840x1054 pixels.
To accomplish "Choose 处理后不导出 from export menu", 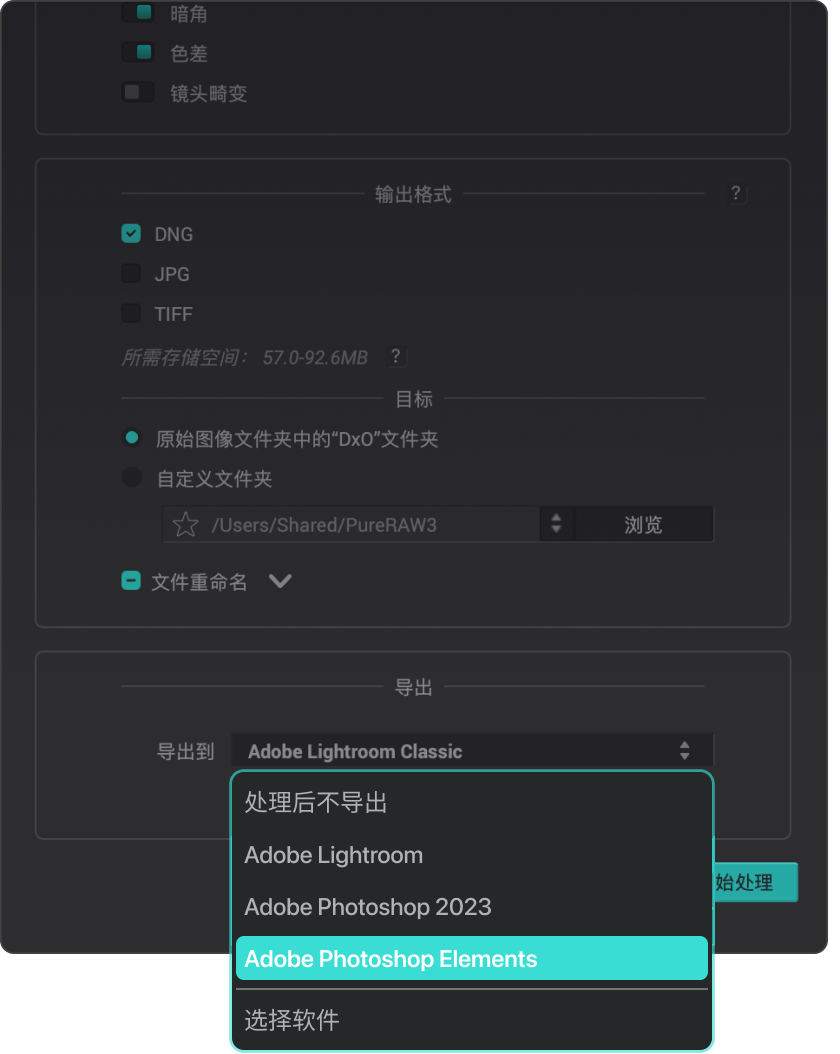I will (472, 803).
